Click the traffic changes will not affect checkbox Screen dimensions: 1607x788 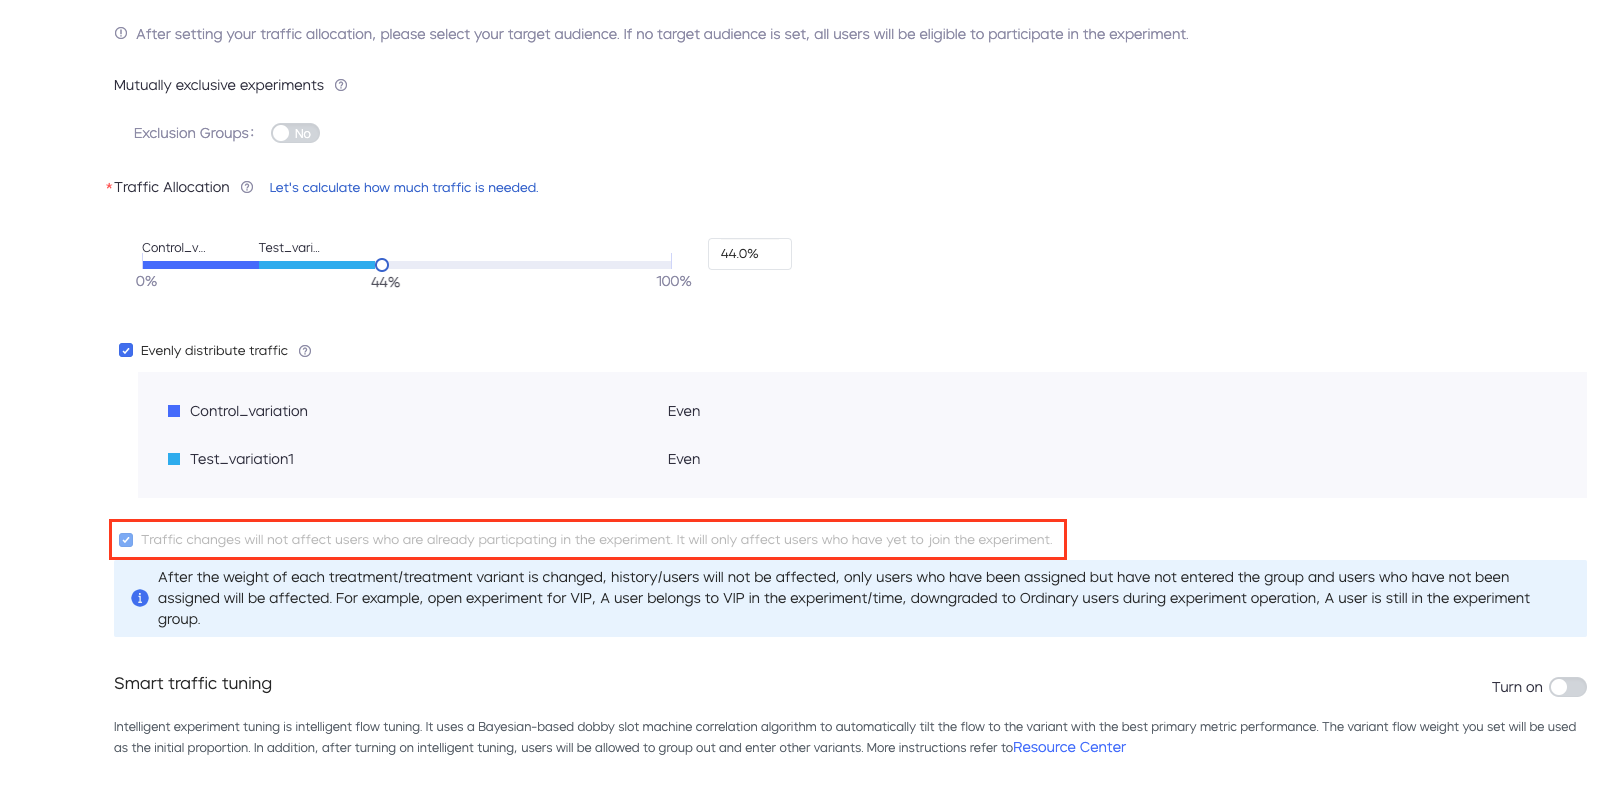click(x=126, y=540)
